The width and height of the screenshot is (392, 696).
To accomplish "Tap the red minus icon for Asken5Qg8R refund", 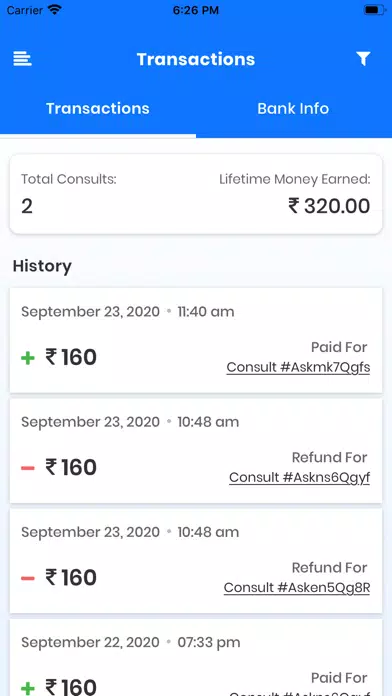I will (x=28, y=578).
